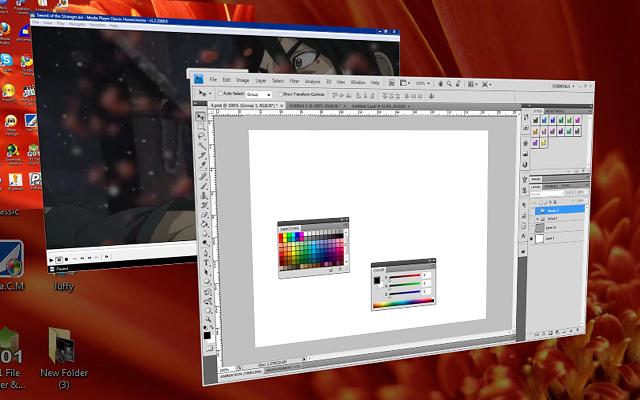Image resolution: width=640 pixels, height=400 pixels.
Task: Enable the Auto-Select checkbox
Action: click(220, 93)
